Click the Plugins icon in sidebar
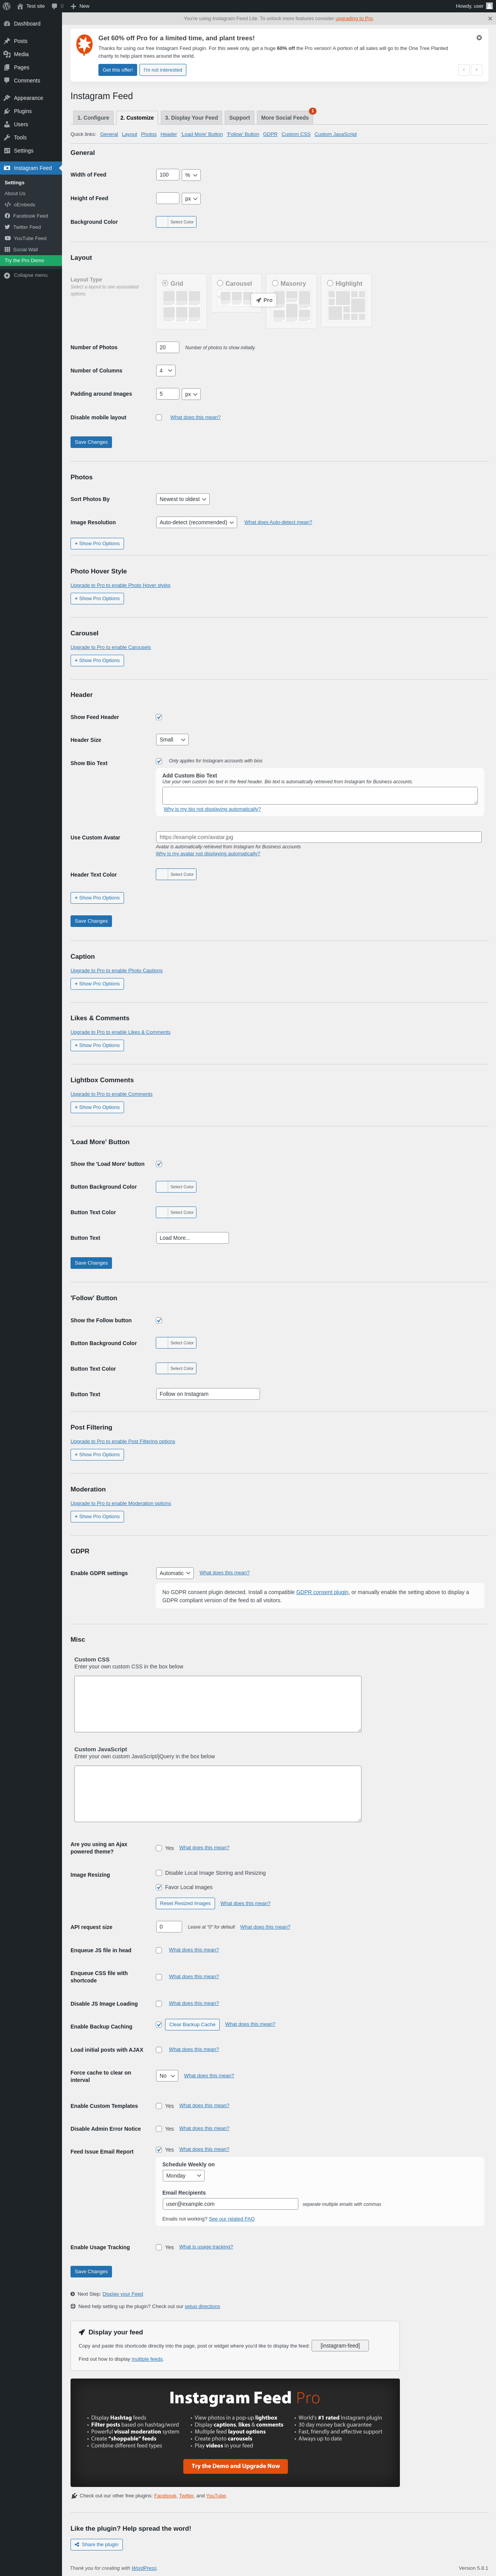 [7, 111]
